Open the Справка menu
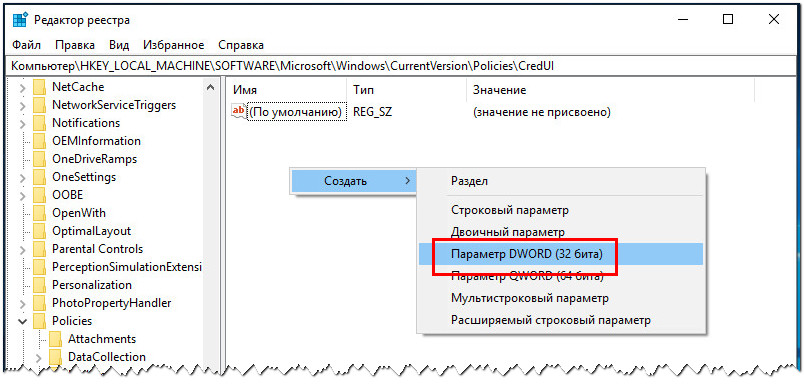 point(241,45)
